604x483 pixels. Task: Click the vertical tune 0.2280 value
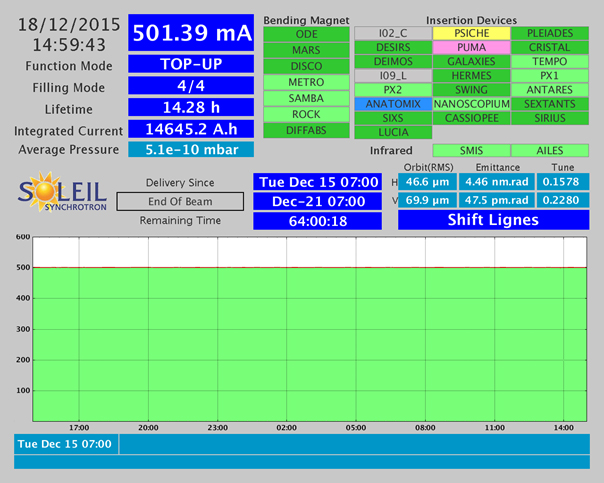click(x=564, y=200)
